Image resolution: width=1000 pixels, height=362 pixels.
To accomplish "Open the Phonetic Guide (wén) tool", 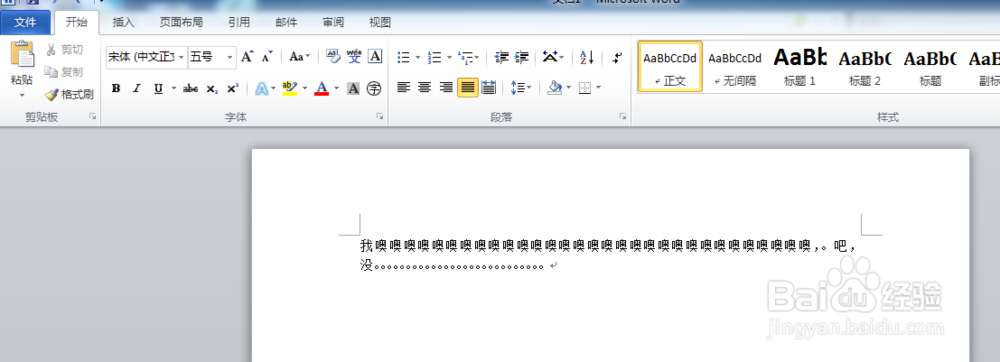I will (354, 57).
